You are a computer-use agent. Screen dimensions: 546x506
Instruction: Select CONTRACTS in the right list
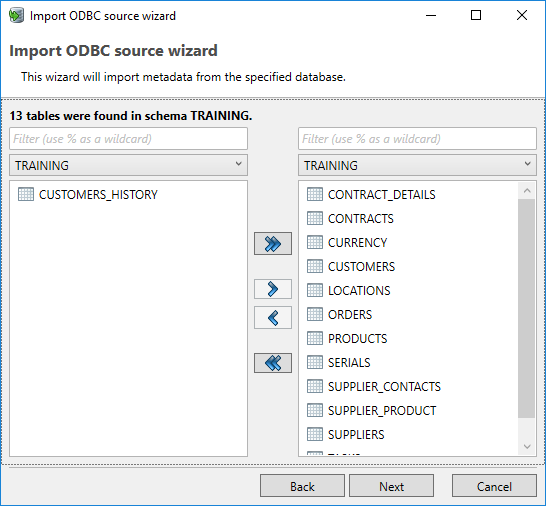360,219
